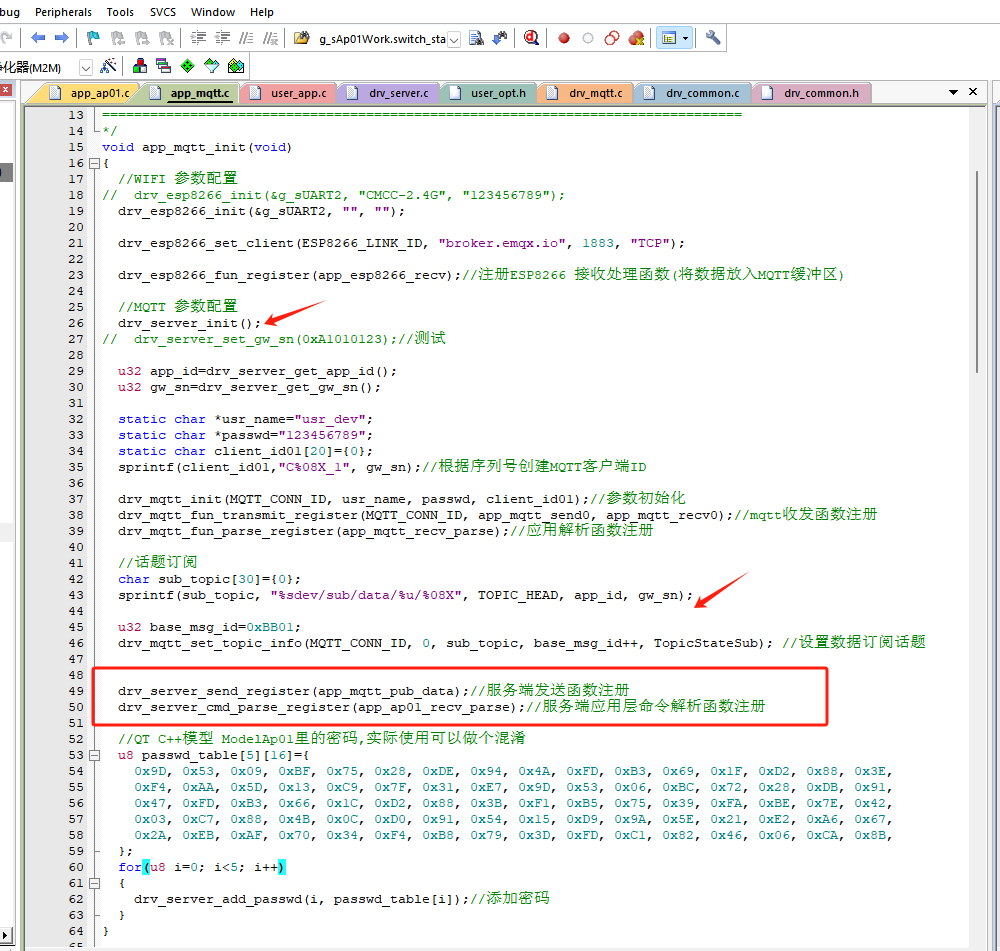Click the Find icon next to the search box
The height and width of the screenshot is (951, 1000).
pyautogui.click(x=476, y=38)
